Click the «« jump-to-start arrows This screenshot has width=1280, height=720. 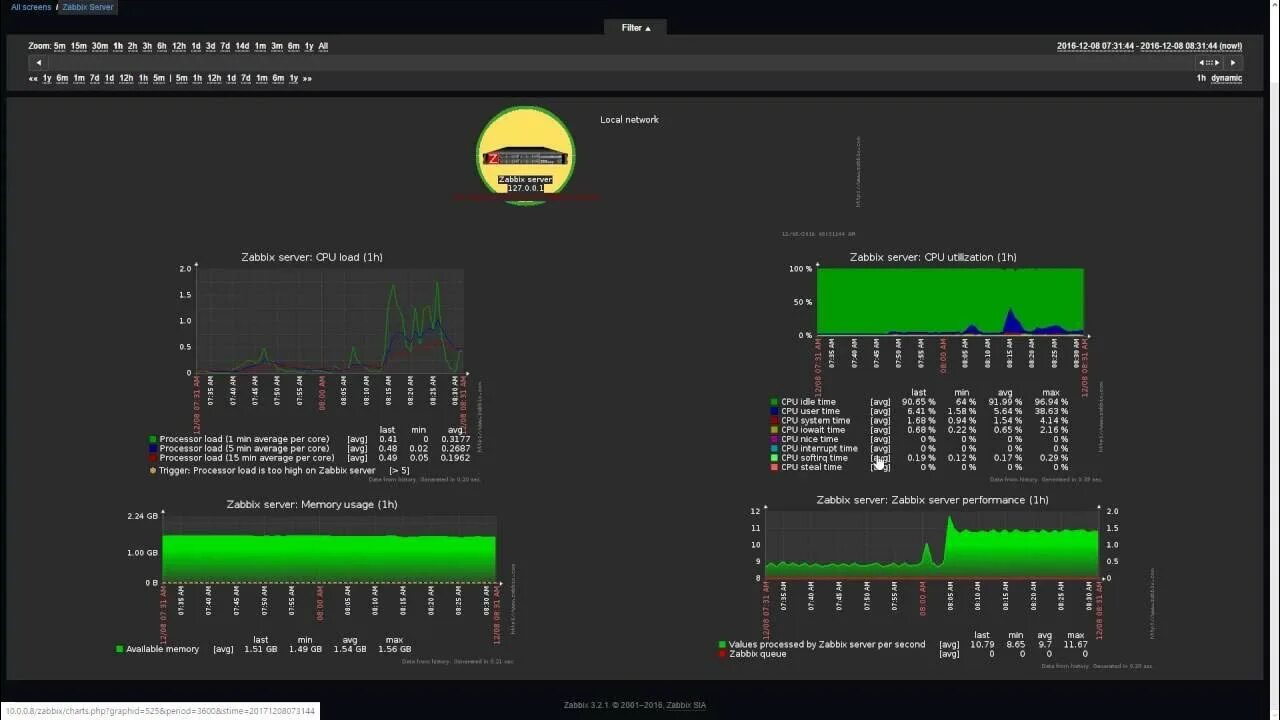33,78
